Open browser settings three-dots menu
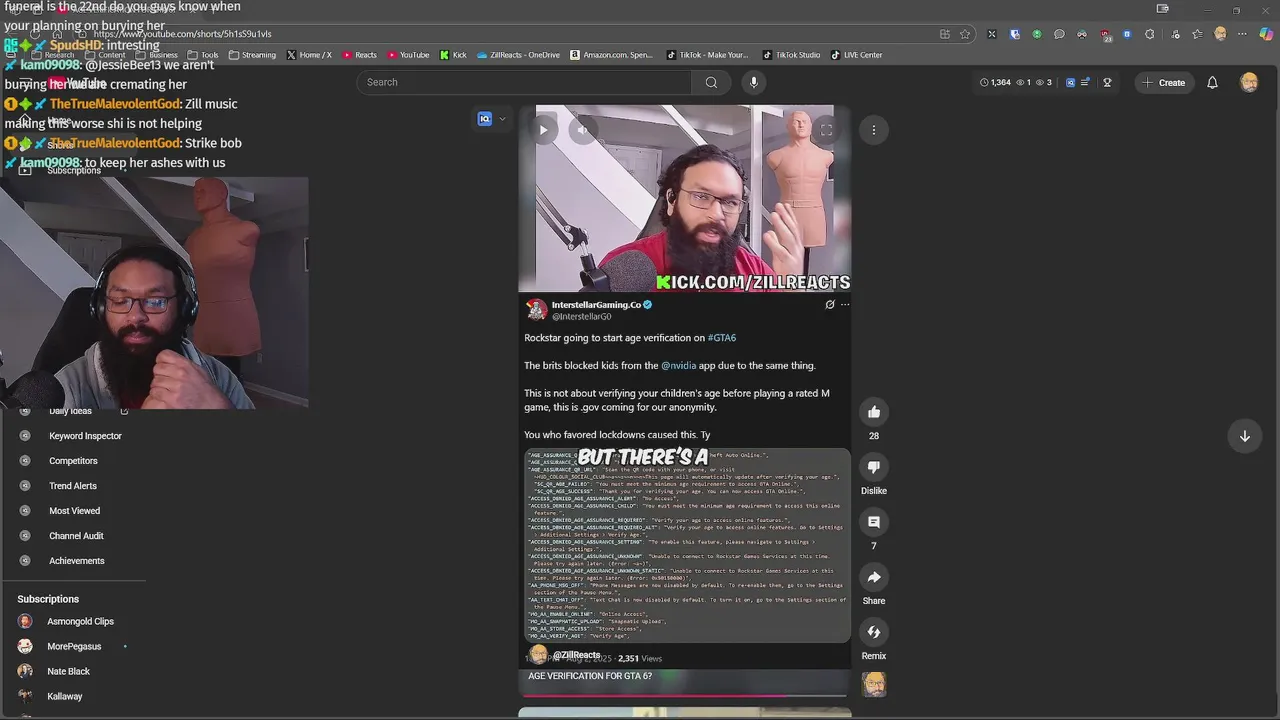1280x720 pixels. point(1242,34)
